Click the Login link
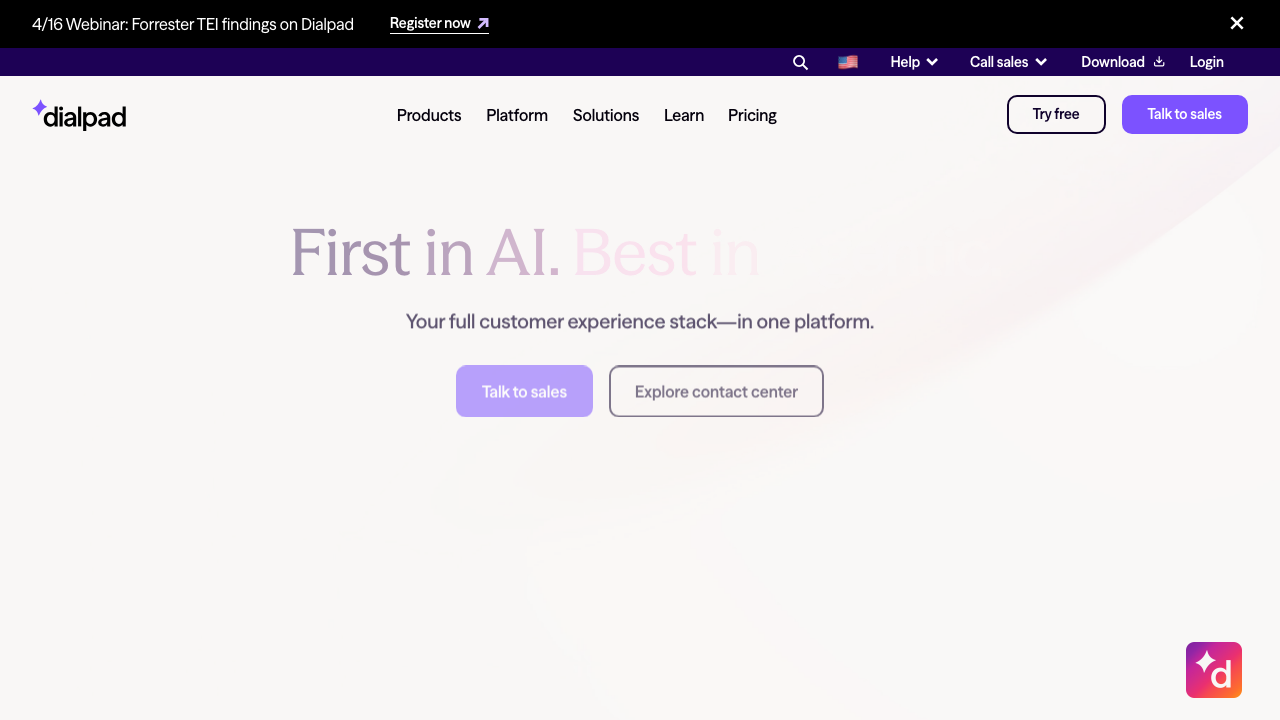The width and height of the screenshot is (1280, 720). point(1206,62)
